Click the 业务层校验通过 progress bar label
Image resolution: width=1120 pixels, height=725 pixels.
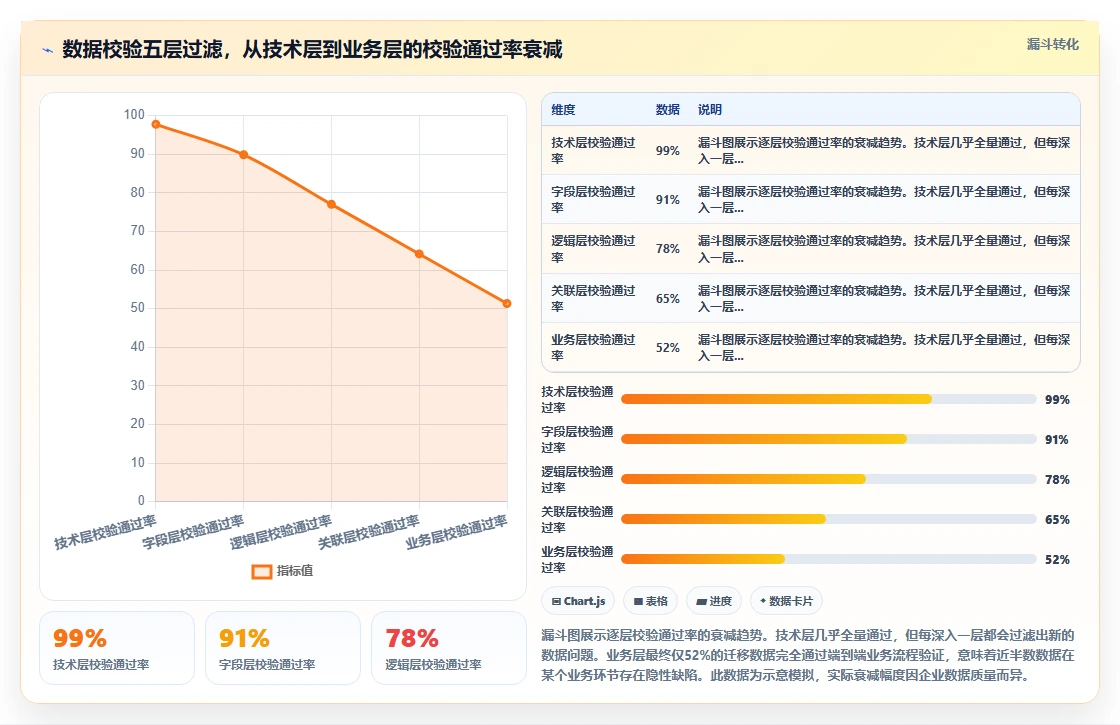(x=577, y=559)
